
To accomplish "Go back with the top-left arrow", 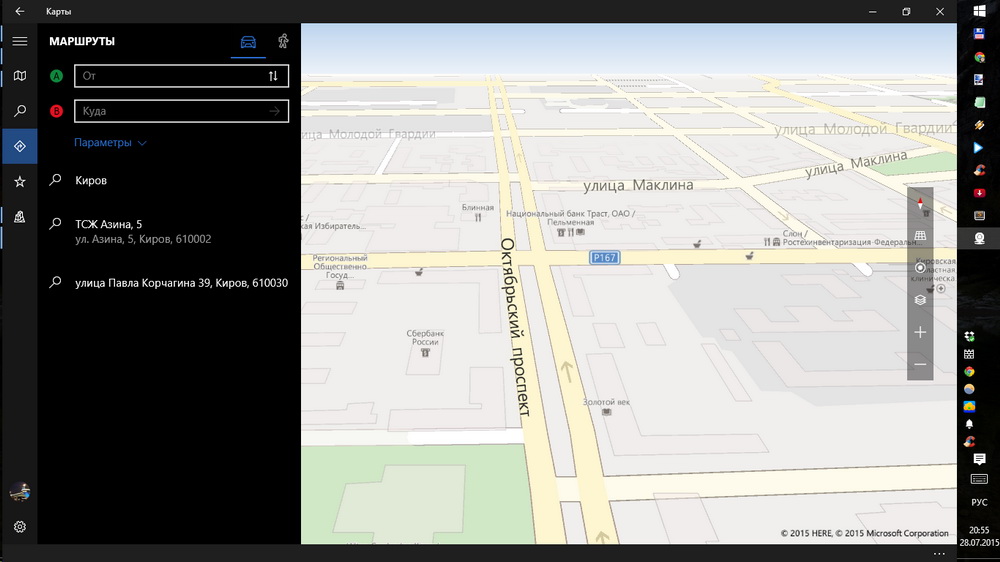I will (20, 11).
